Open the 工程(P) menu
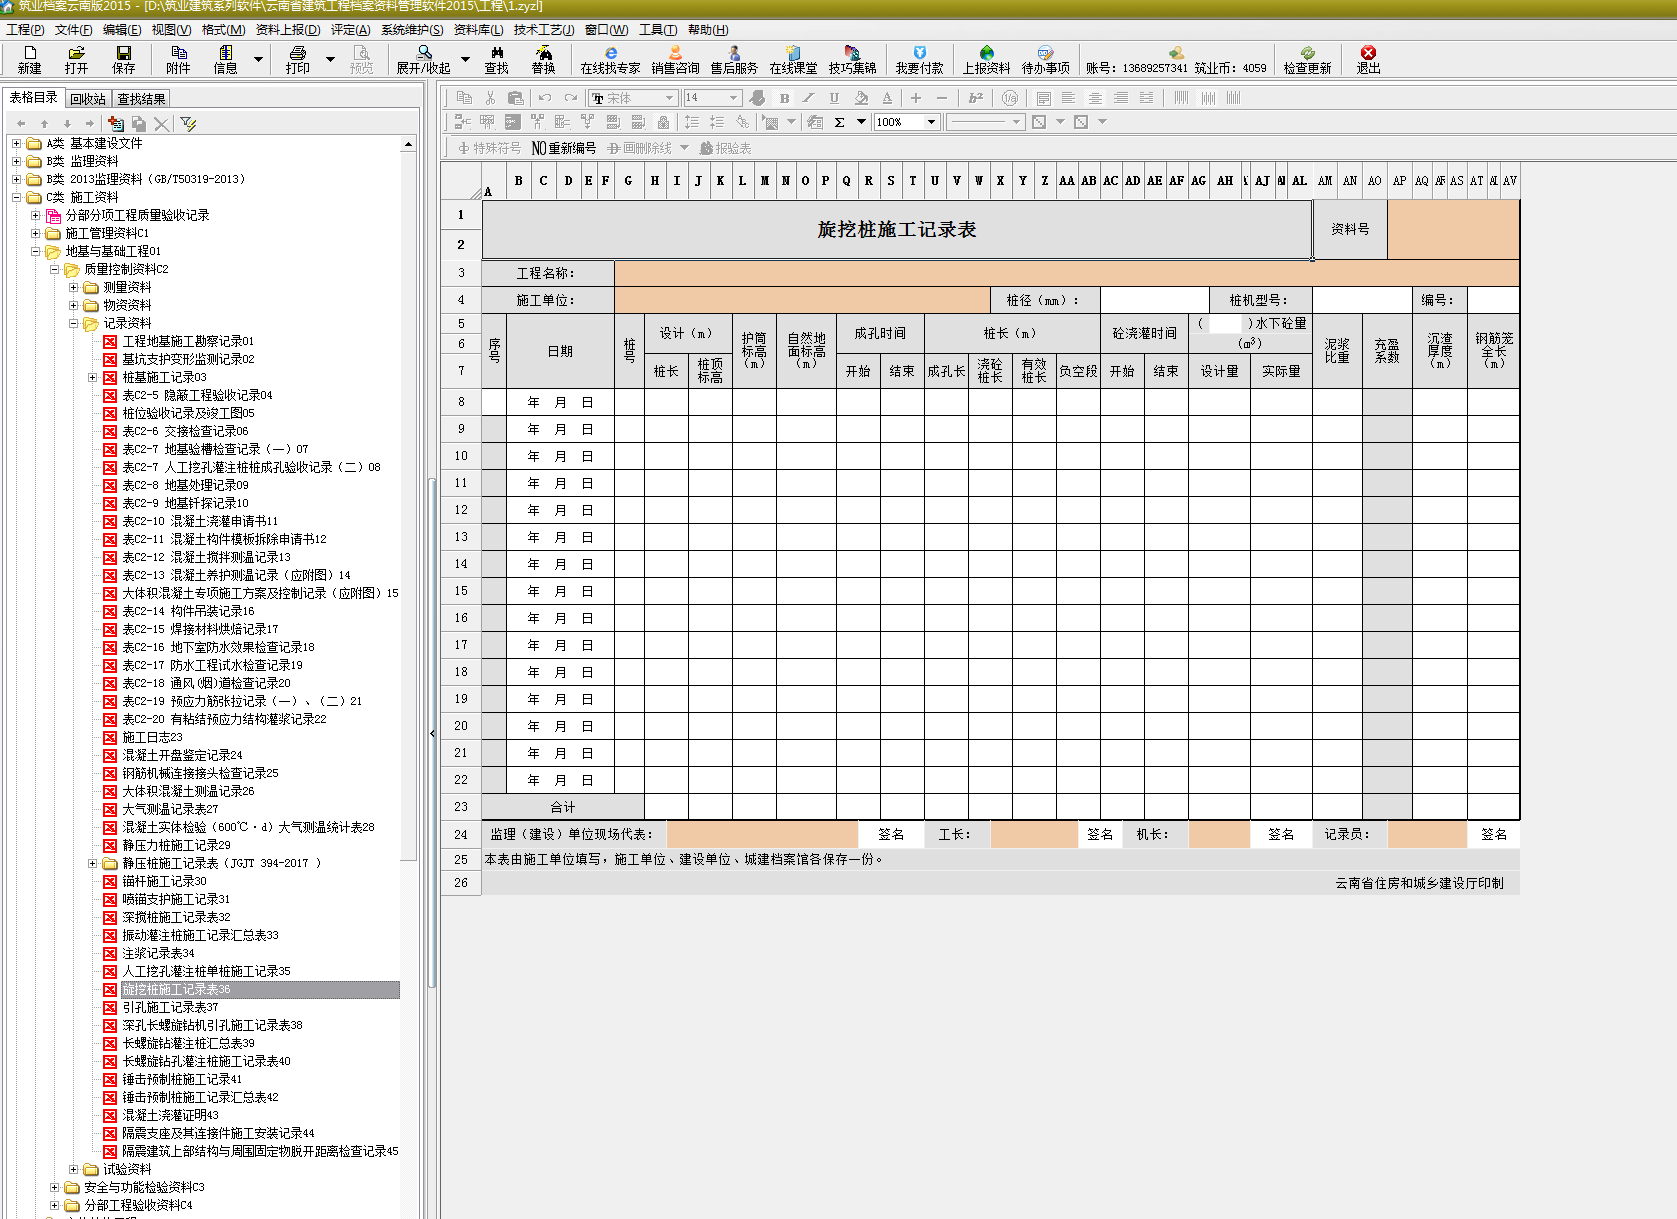The width and height of the screenshot is (1677, 1219). 25,30
